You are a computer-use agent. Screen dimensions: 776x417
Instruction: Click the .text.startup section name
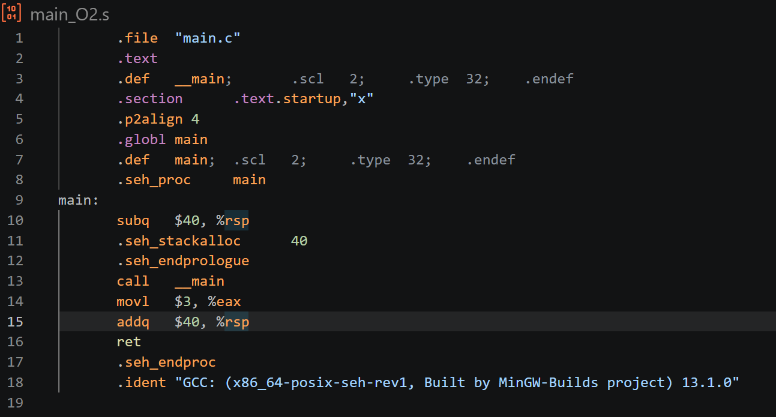pos(287,99)
